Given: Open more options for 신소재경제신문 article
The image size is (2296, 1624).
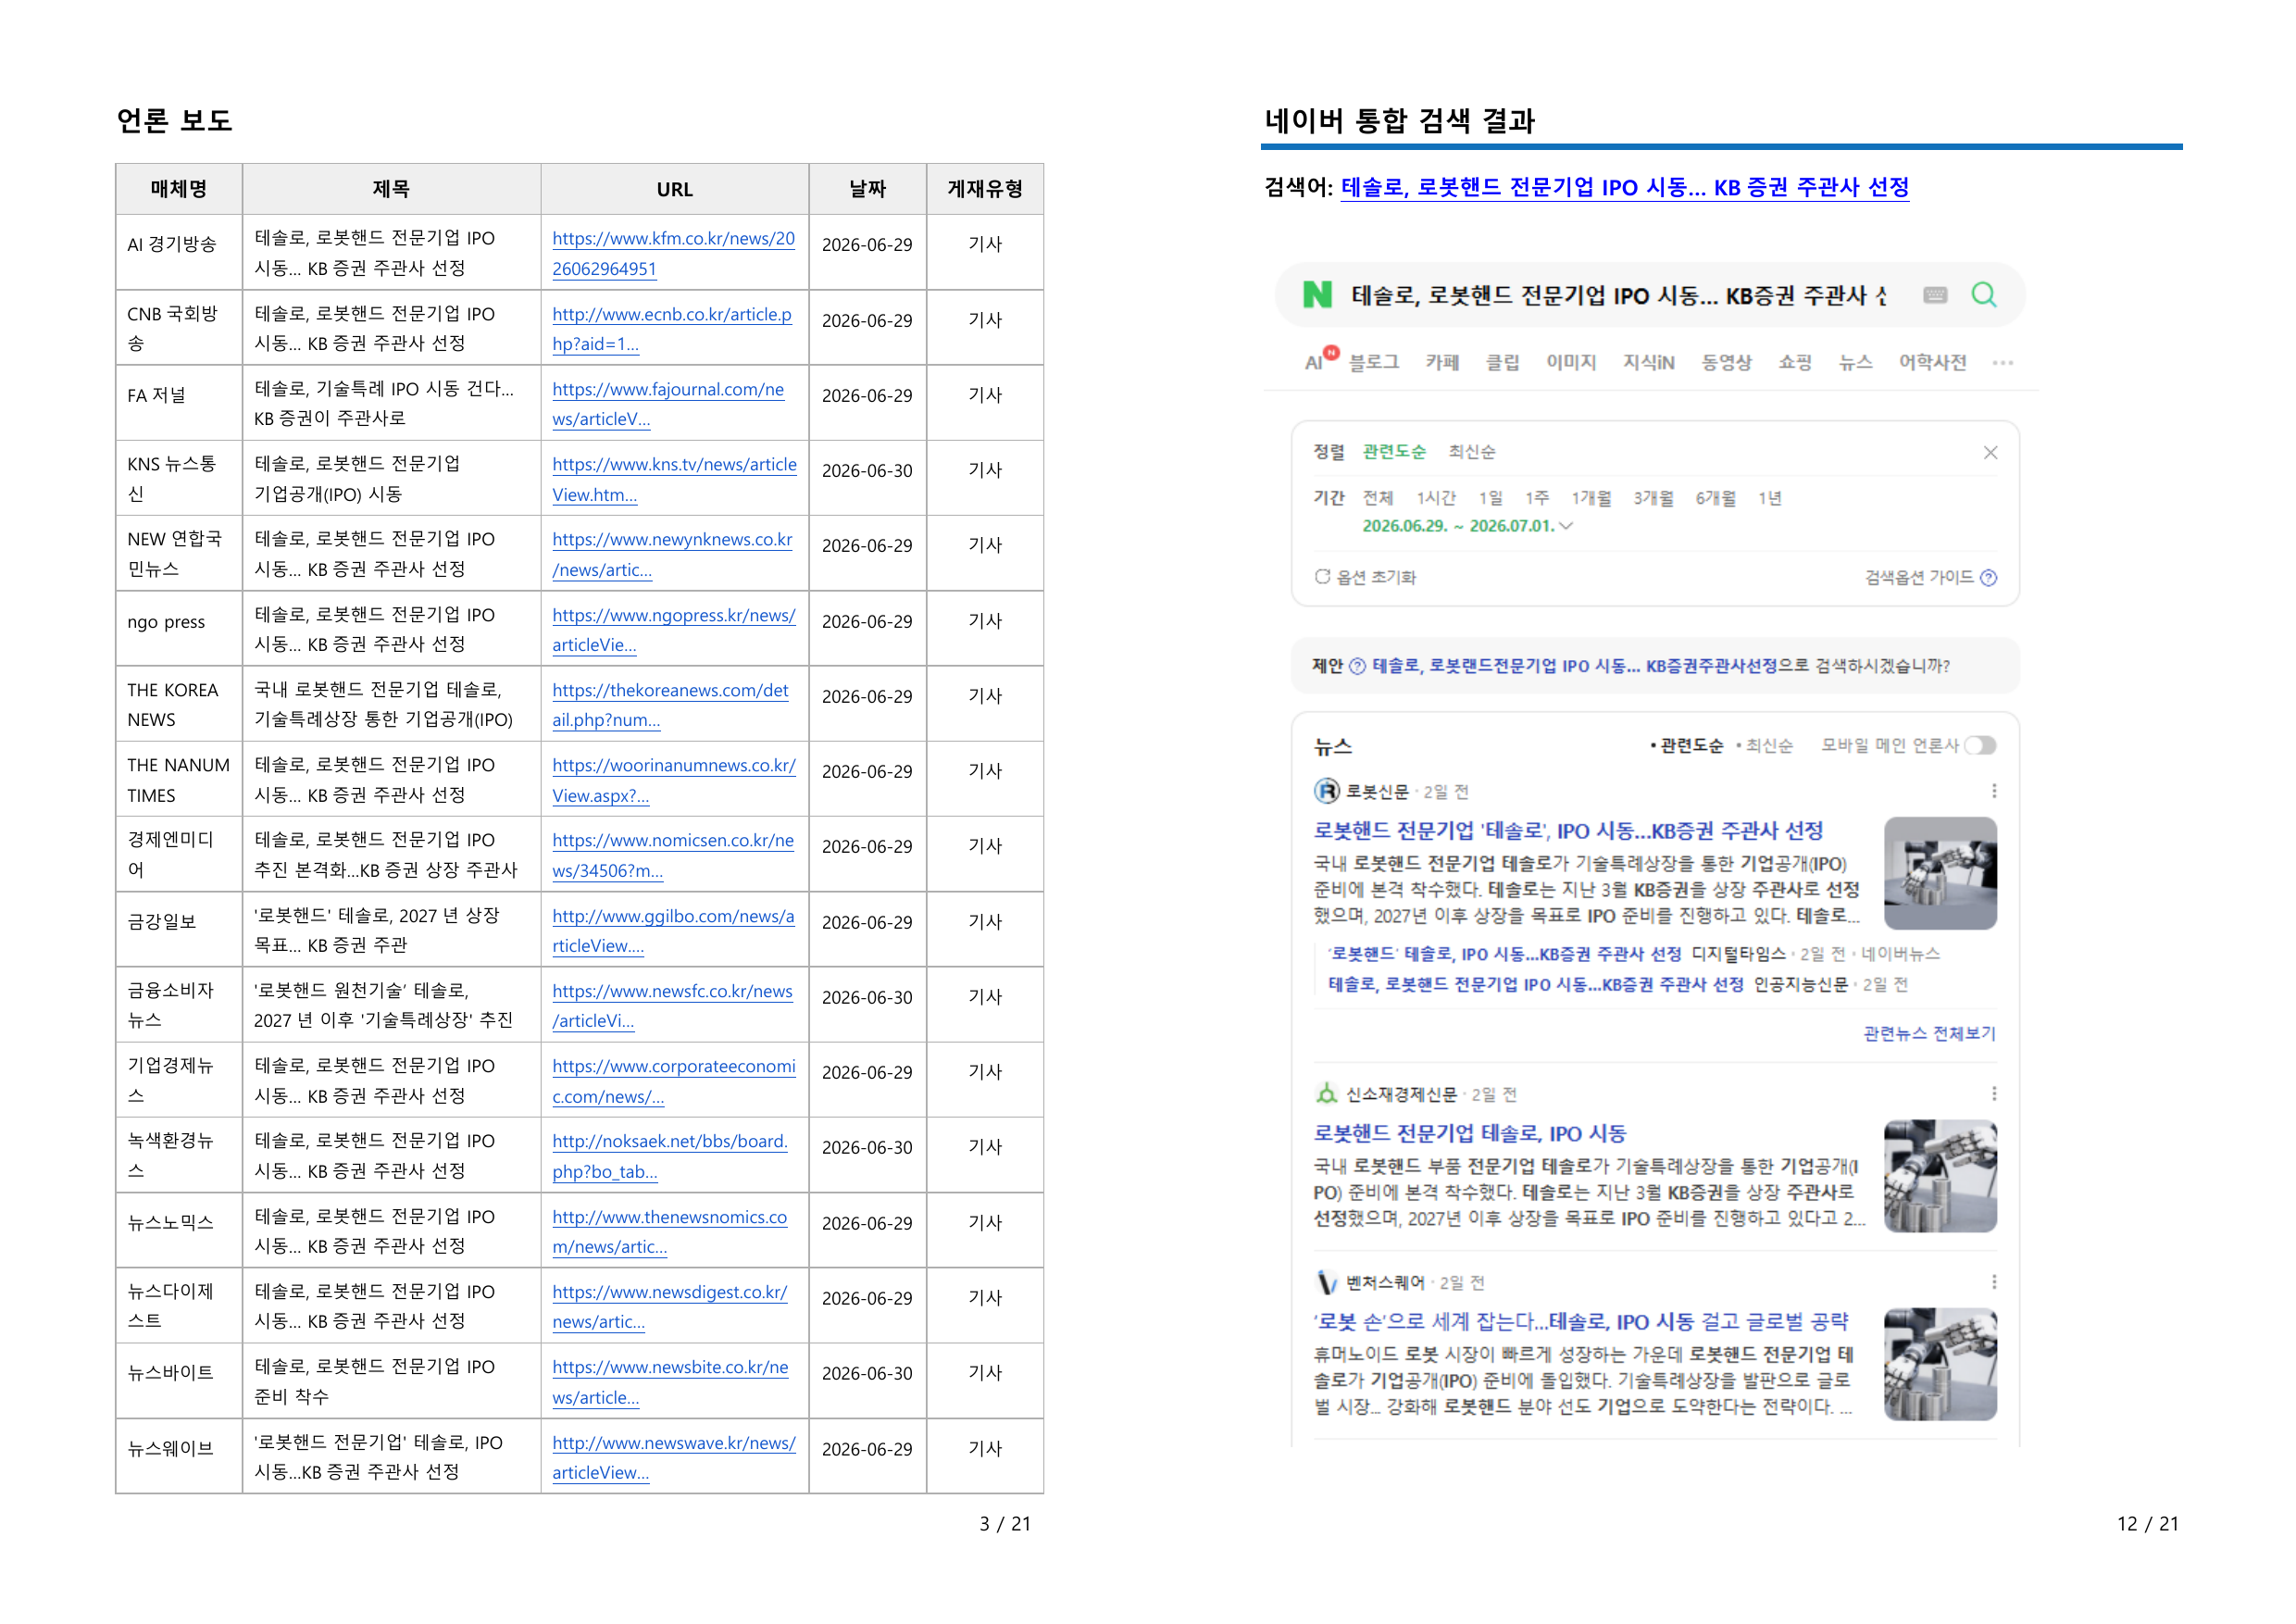Looking at the screenshot, I should pyautogui.click(x=1994, y=1094).
